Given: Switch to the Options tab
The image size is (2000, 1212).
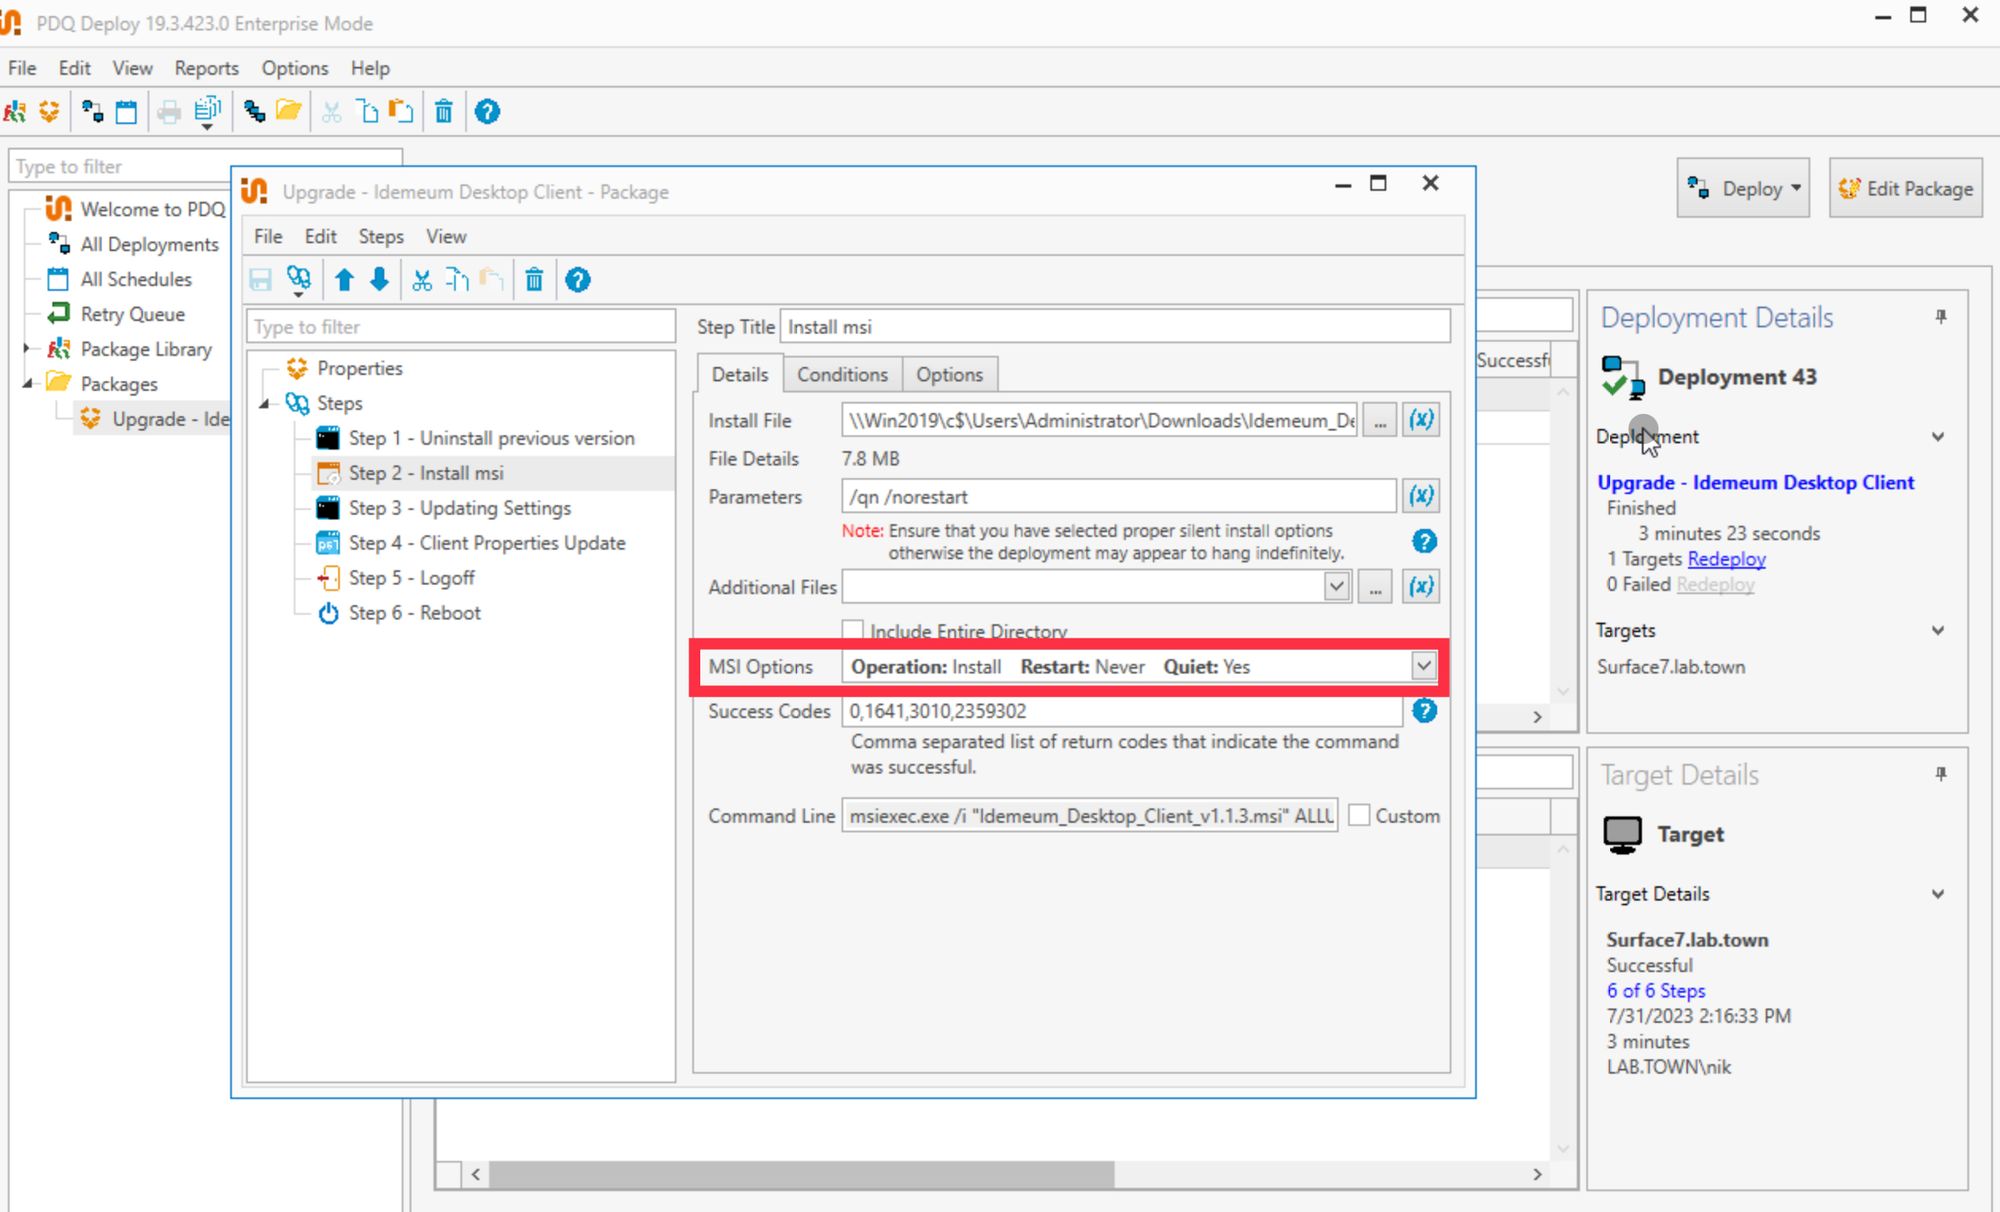Looking at the screenshot, I should coord(949,374).
